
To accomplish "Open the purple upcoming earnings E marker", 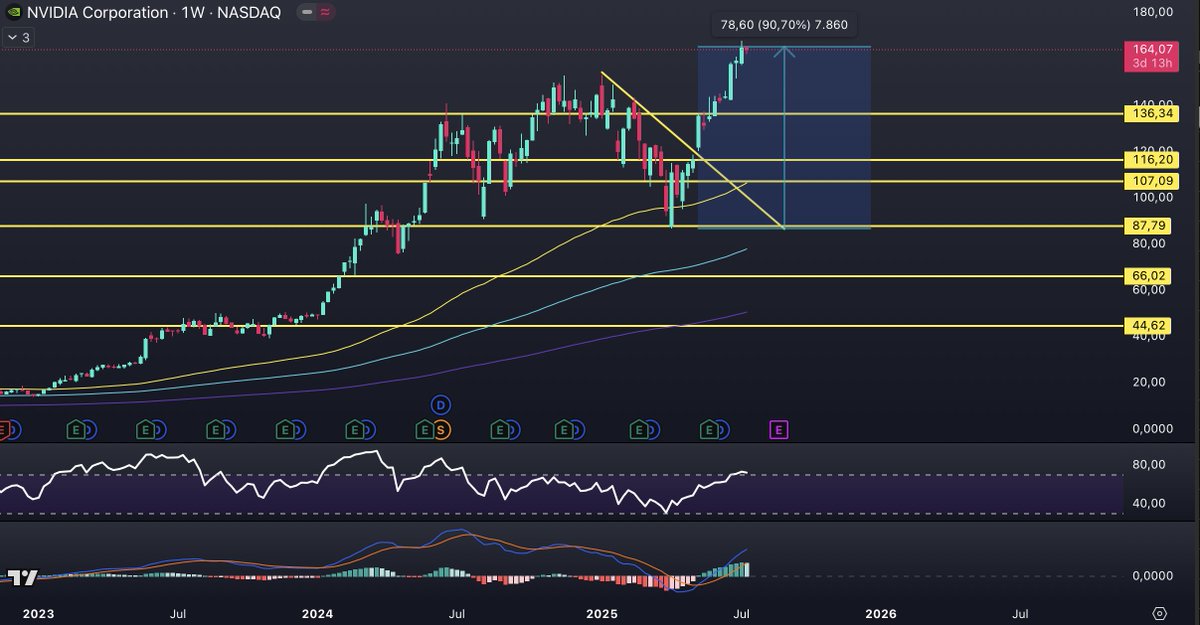I will [779, 430].
